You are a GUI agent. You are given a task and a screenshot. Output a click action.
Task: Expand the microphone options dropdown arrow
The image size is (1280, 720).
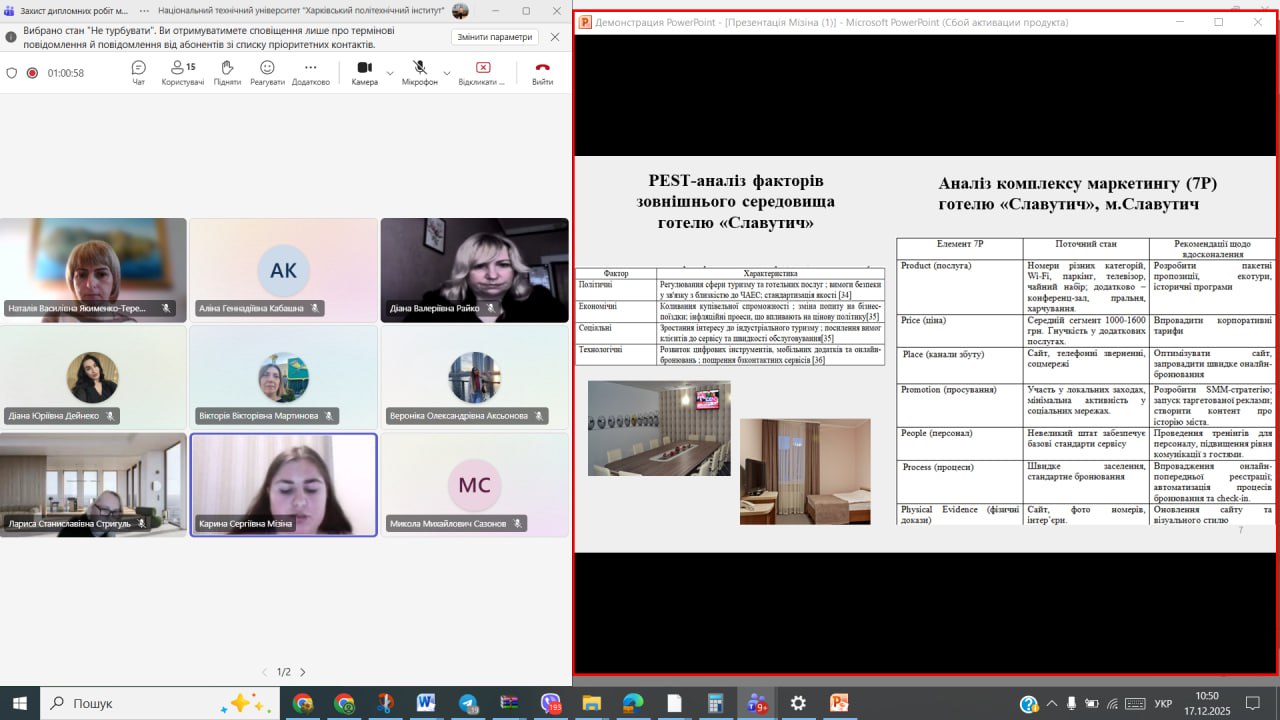point(447,73)
